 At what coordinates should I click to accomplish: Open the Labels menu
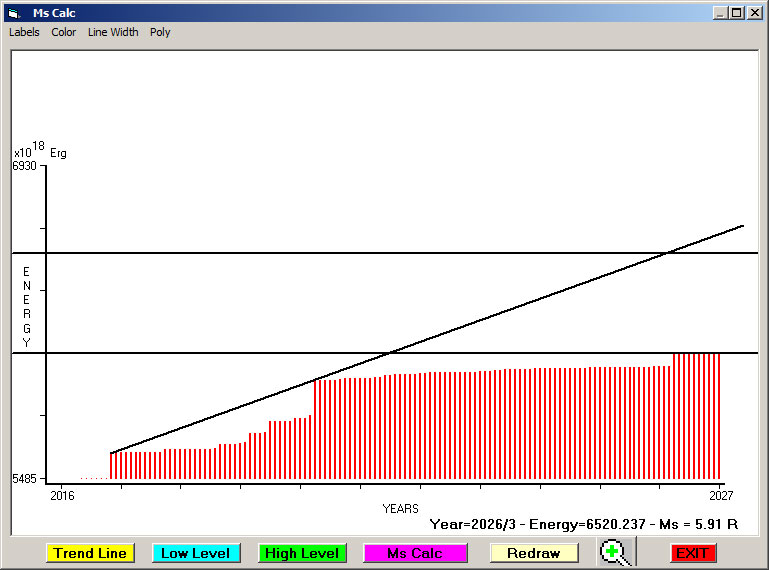(24, 32)
